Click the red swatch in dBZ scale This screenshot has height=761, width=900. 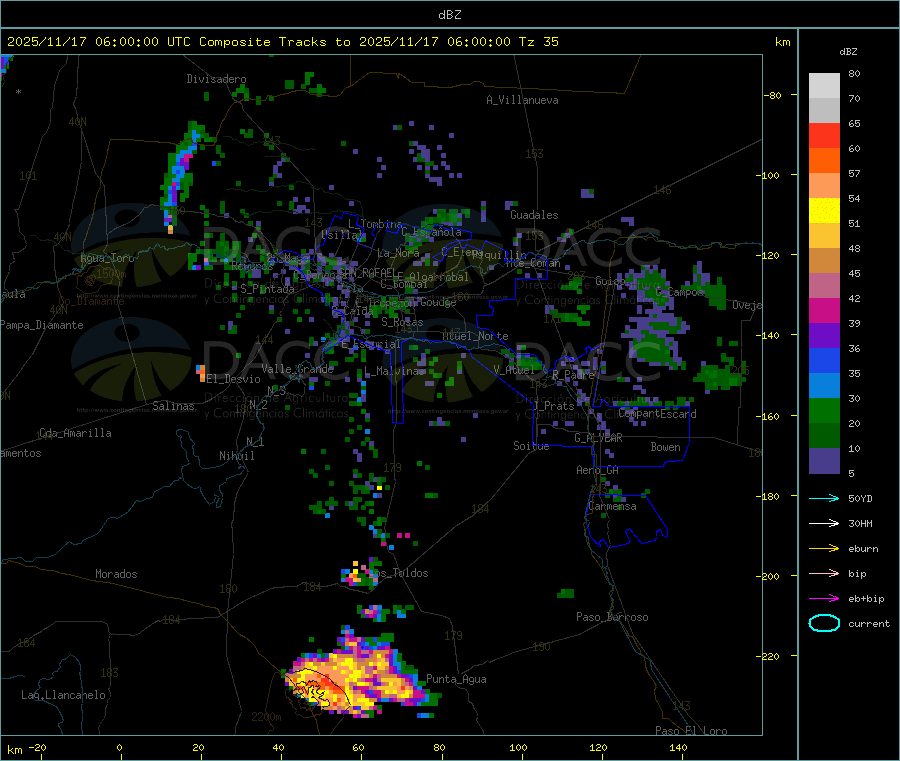coord(824,135)
